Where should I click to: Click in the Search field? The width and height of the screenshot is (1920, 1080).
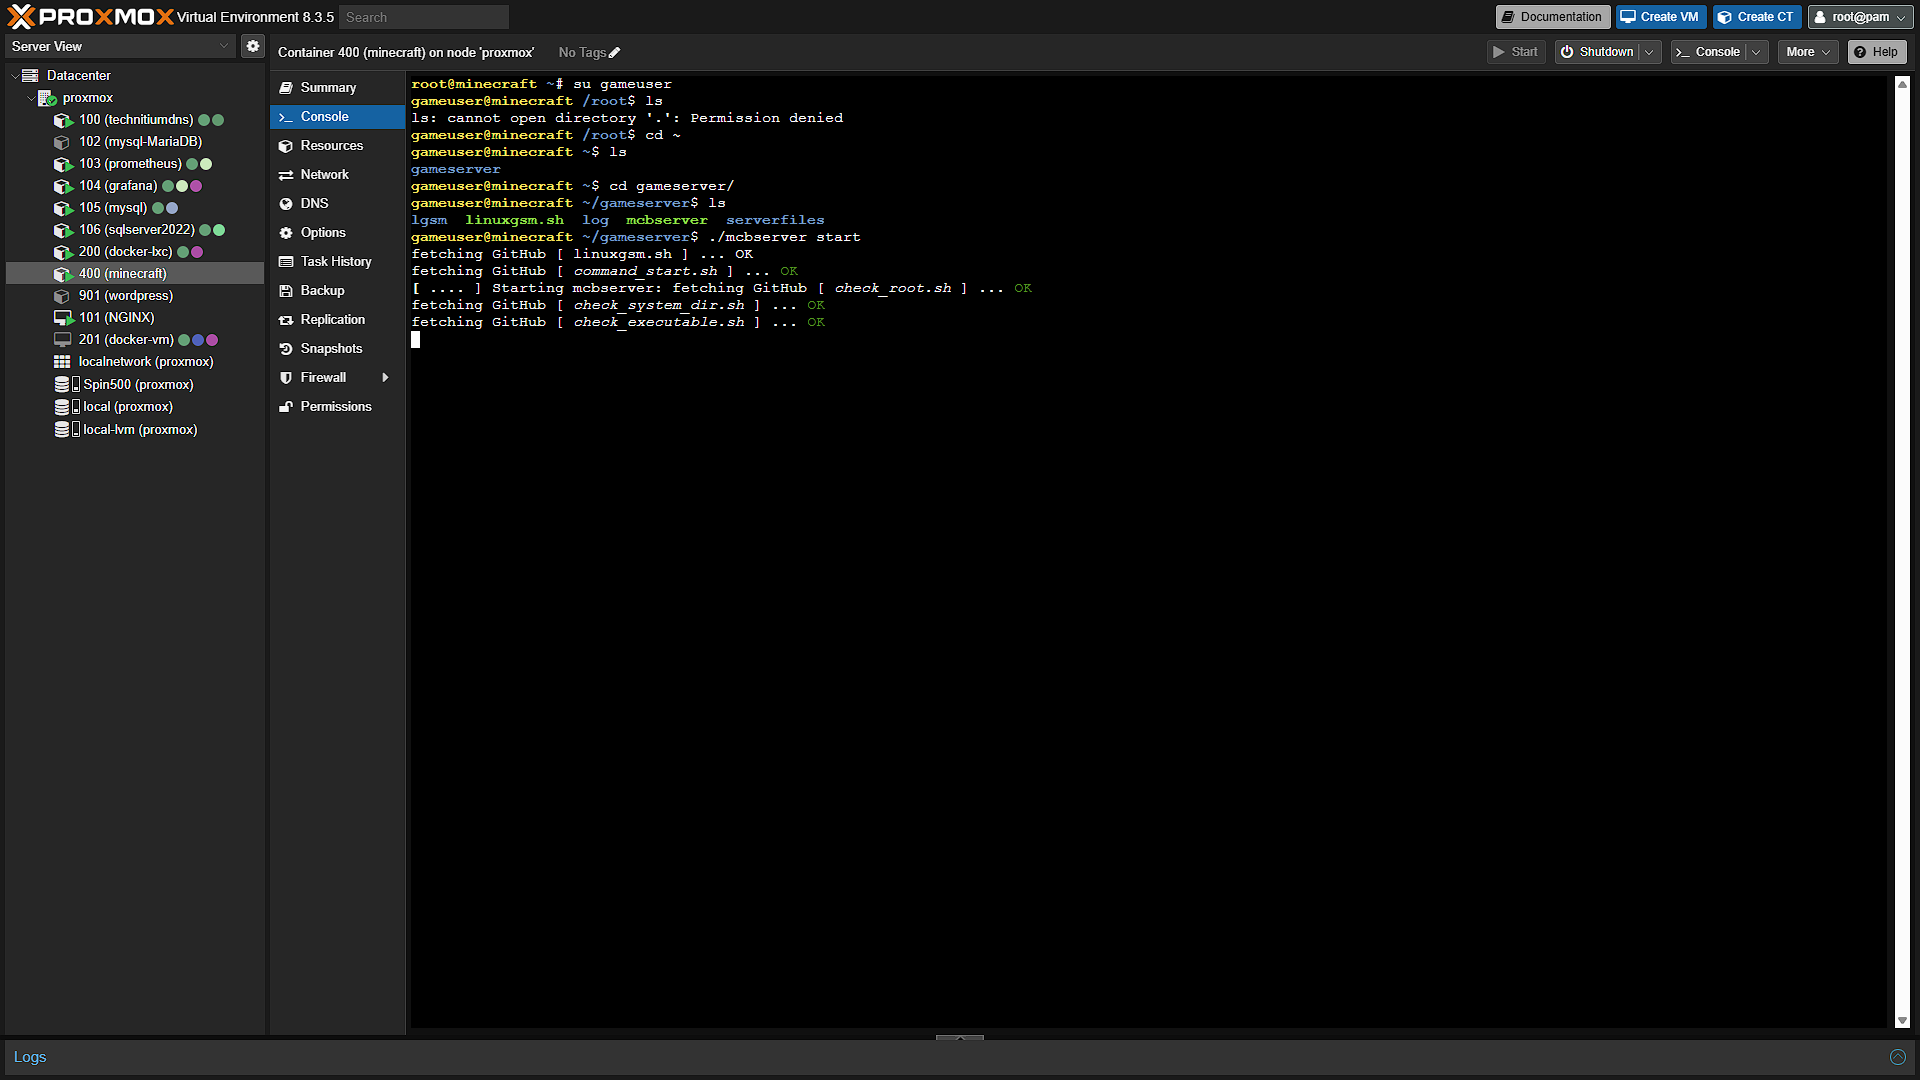coord(424,17)
